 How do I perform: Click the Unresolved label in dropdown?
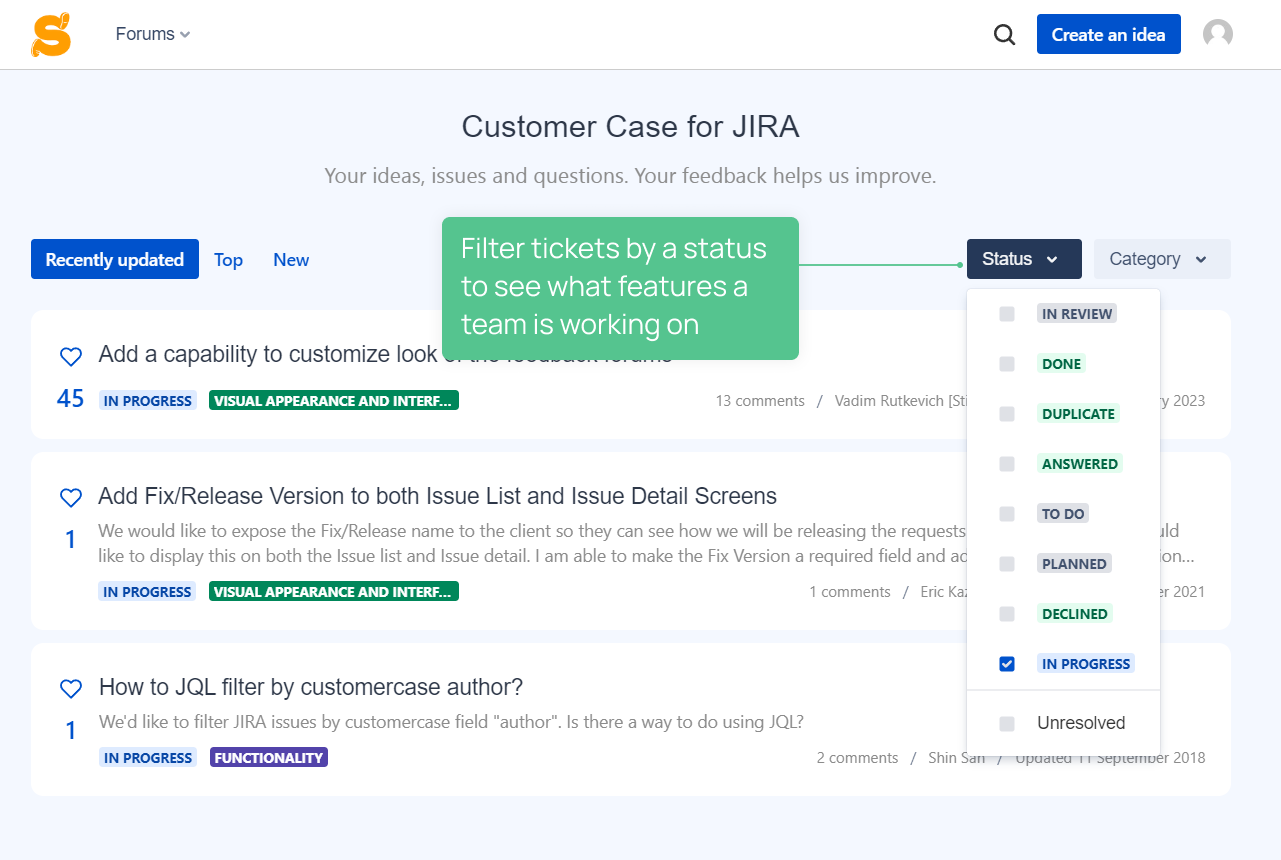1081,723
